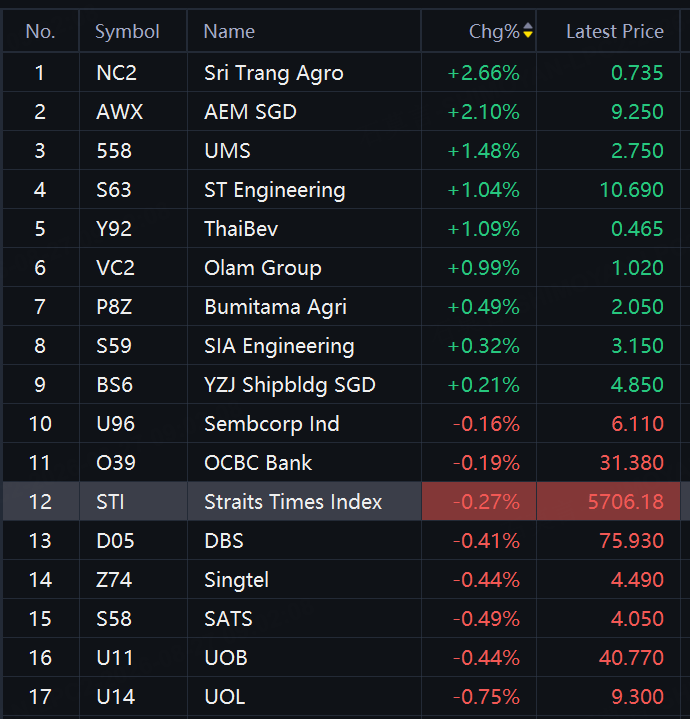
Task: Click the Chg% column header label
Action: coord(494,31)
